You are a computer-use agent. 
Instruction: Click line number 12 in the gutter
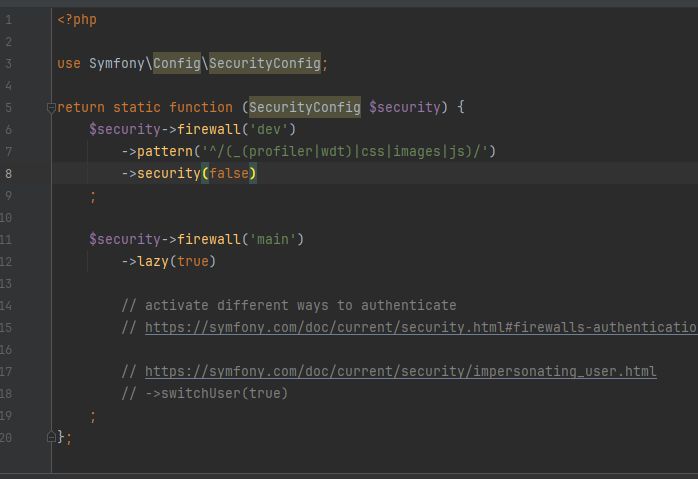[6, 261]
